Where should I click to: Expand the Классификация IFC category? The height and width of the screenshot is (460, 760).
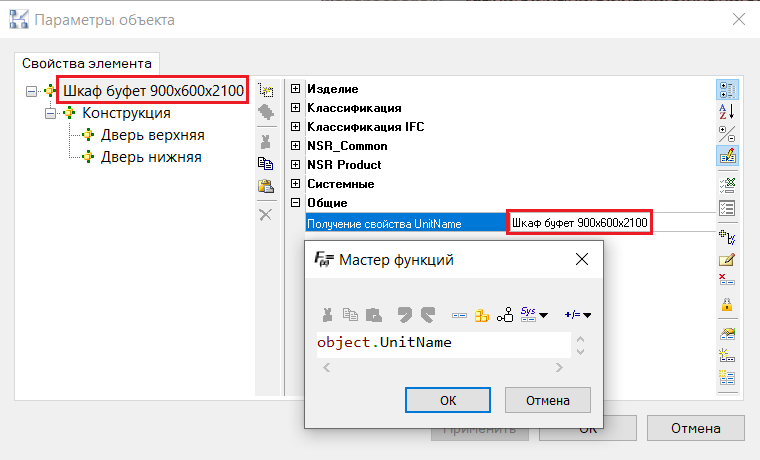coord(295,127)
